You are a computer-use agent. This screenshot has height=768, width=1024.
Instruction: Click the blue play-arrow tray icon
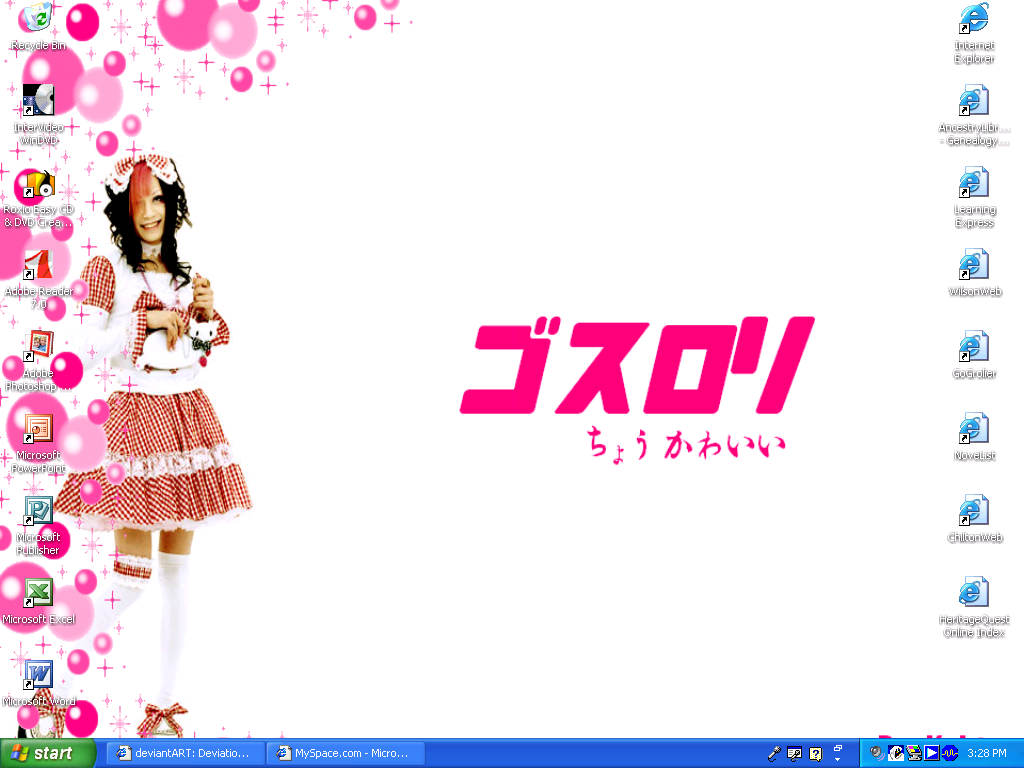[932, 754]
